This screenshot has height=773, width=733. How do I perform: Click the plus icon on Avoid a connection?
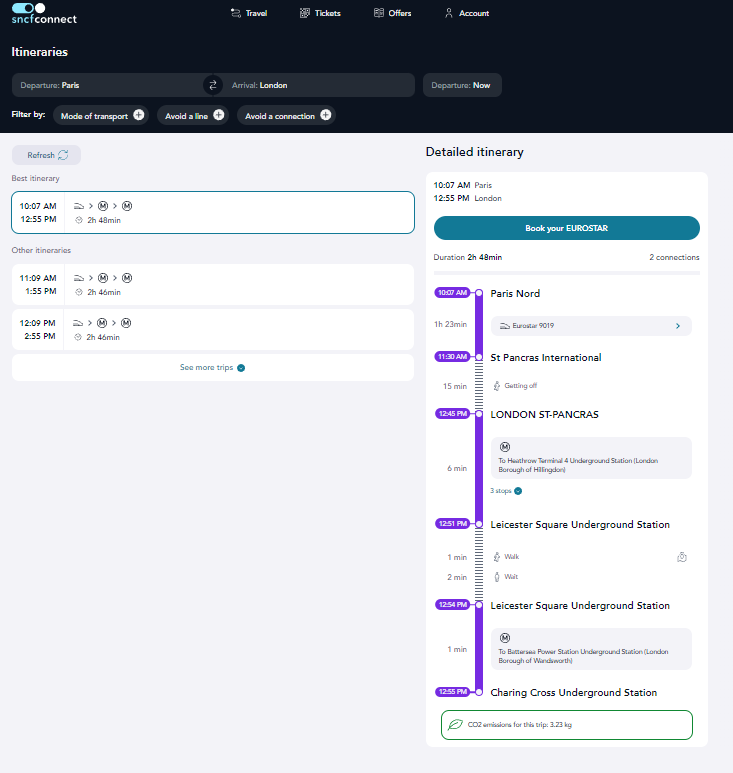(x=324, y=116)
